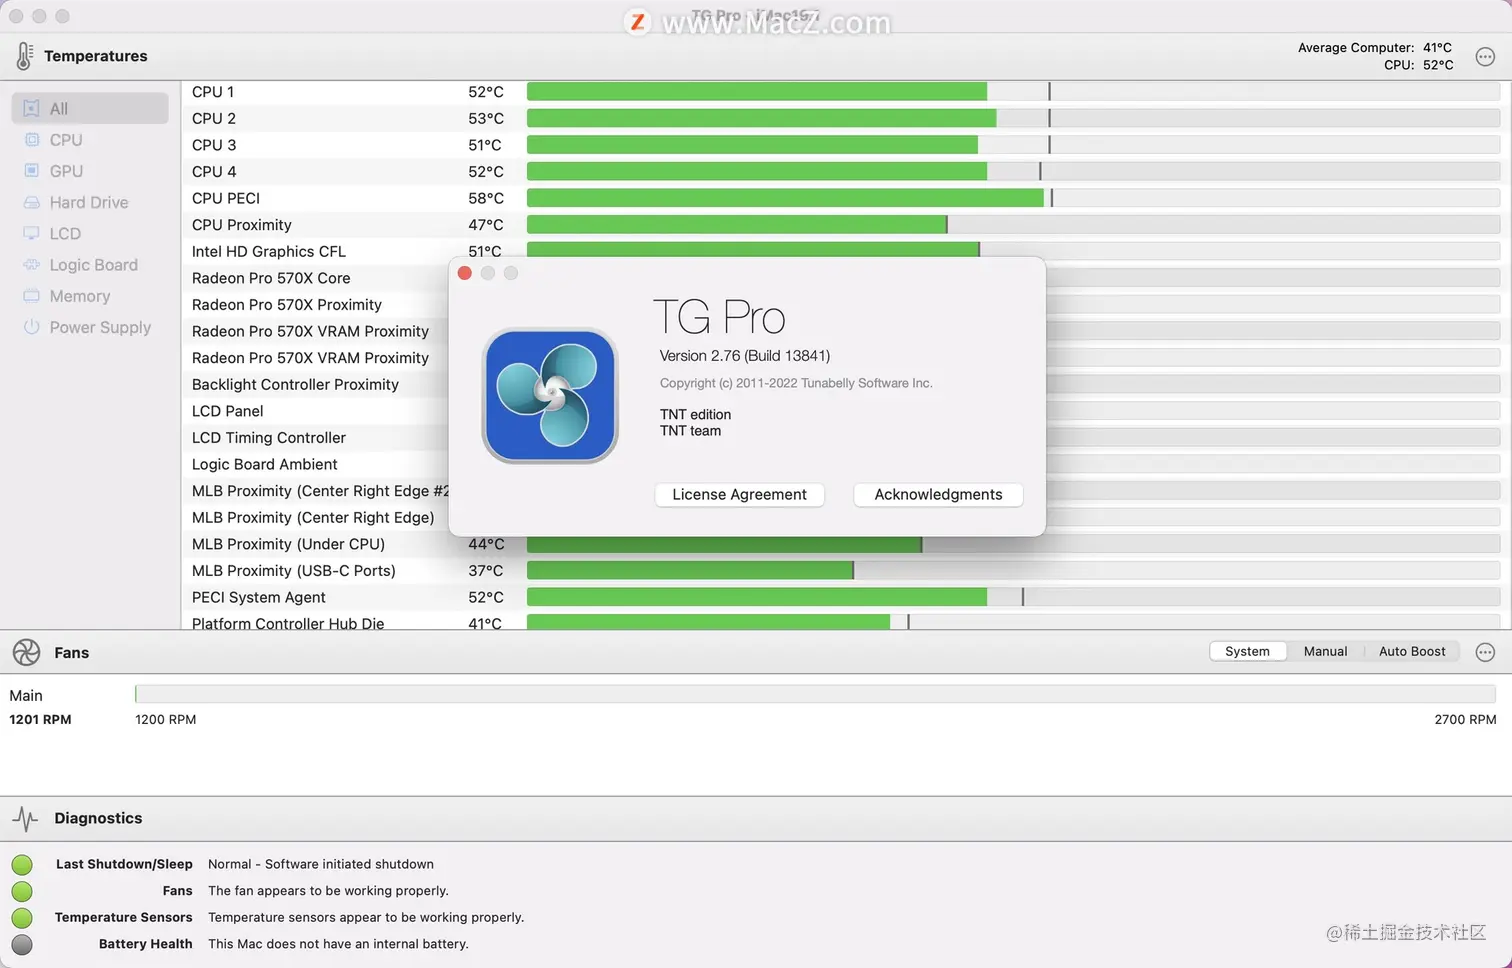Select MLB Proximity (Under CPU) row

pos(846,544)
